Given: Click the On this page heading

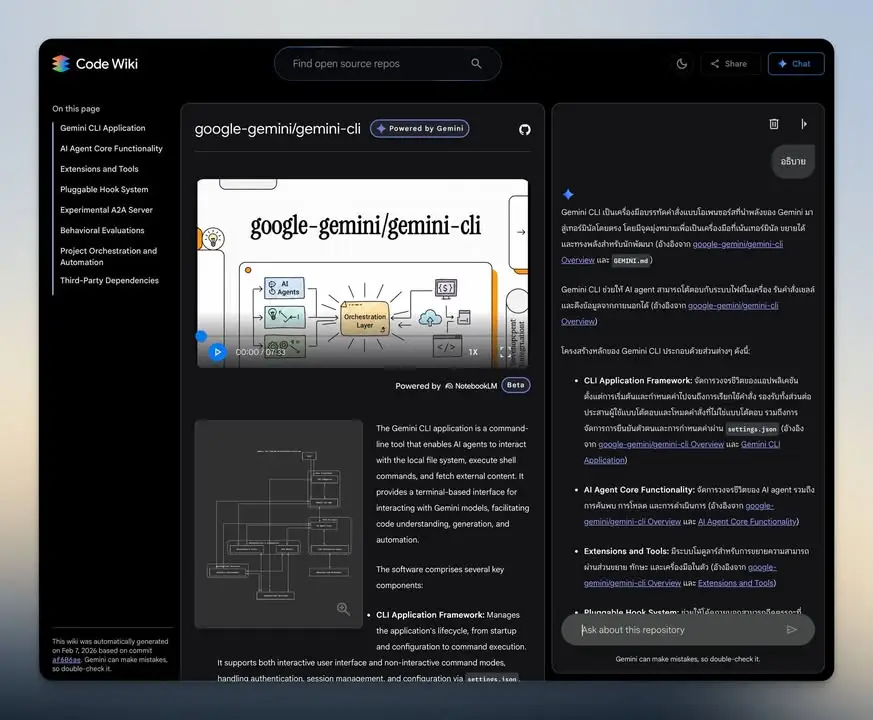Looking at the screenshot, I should click(x=76, y=109).
